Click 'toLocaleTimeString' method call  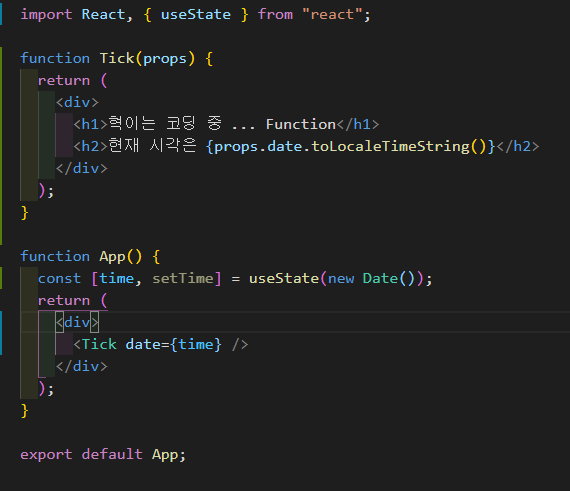click(391, 146)
